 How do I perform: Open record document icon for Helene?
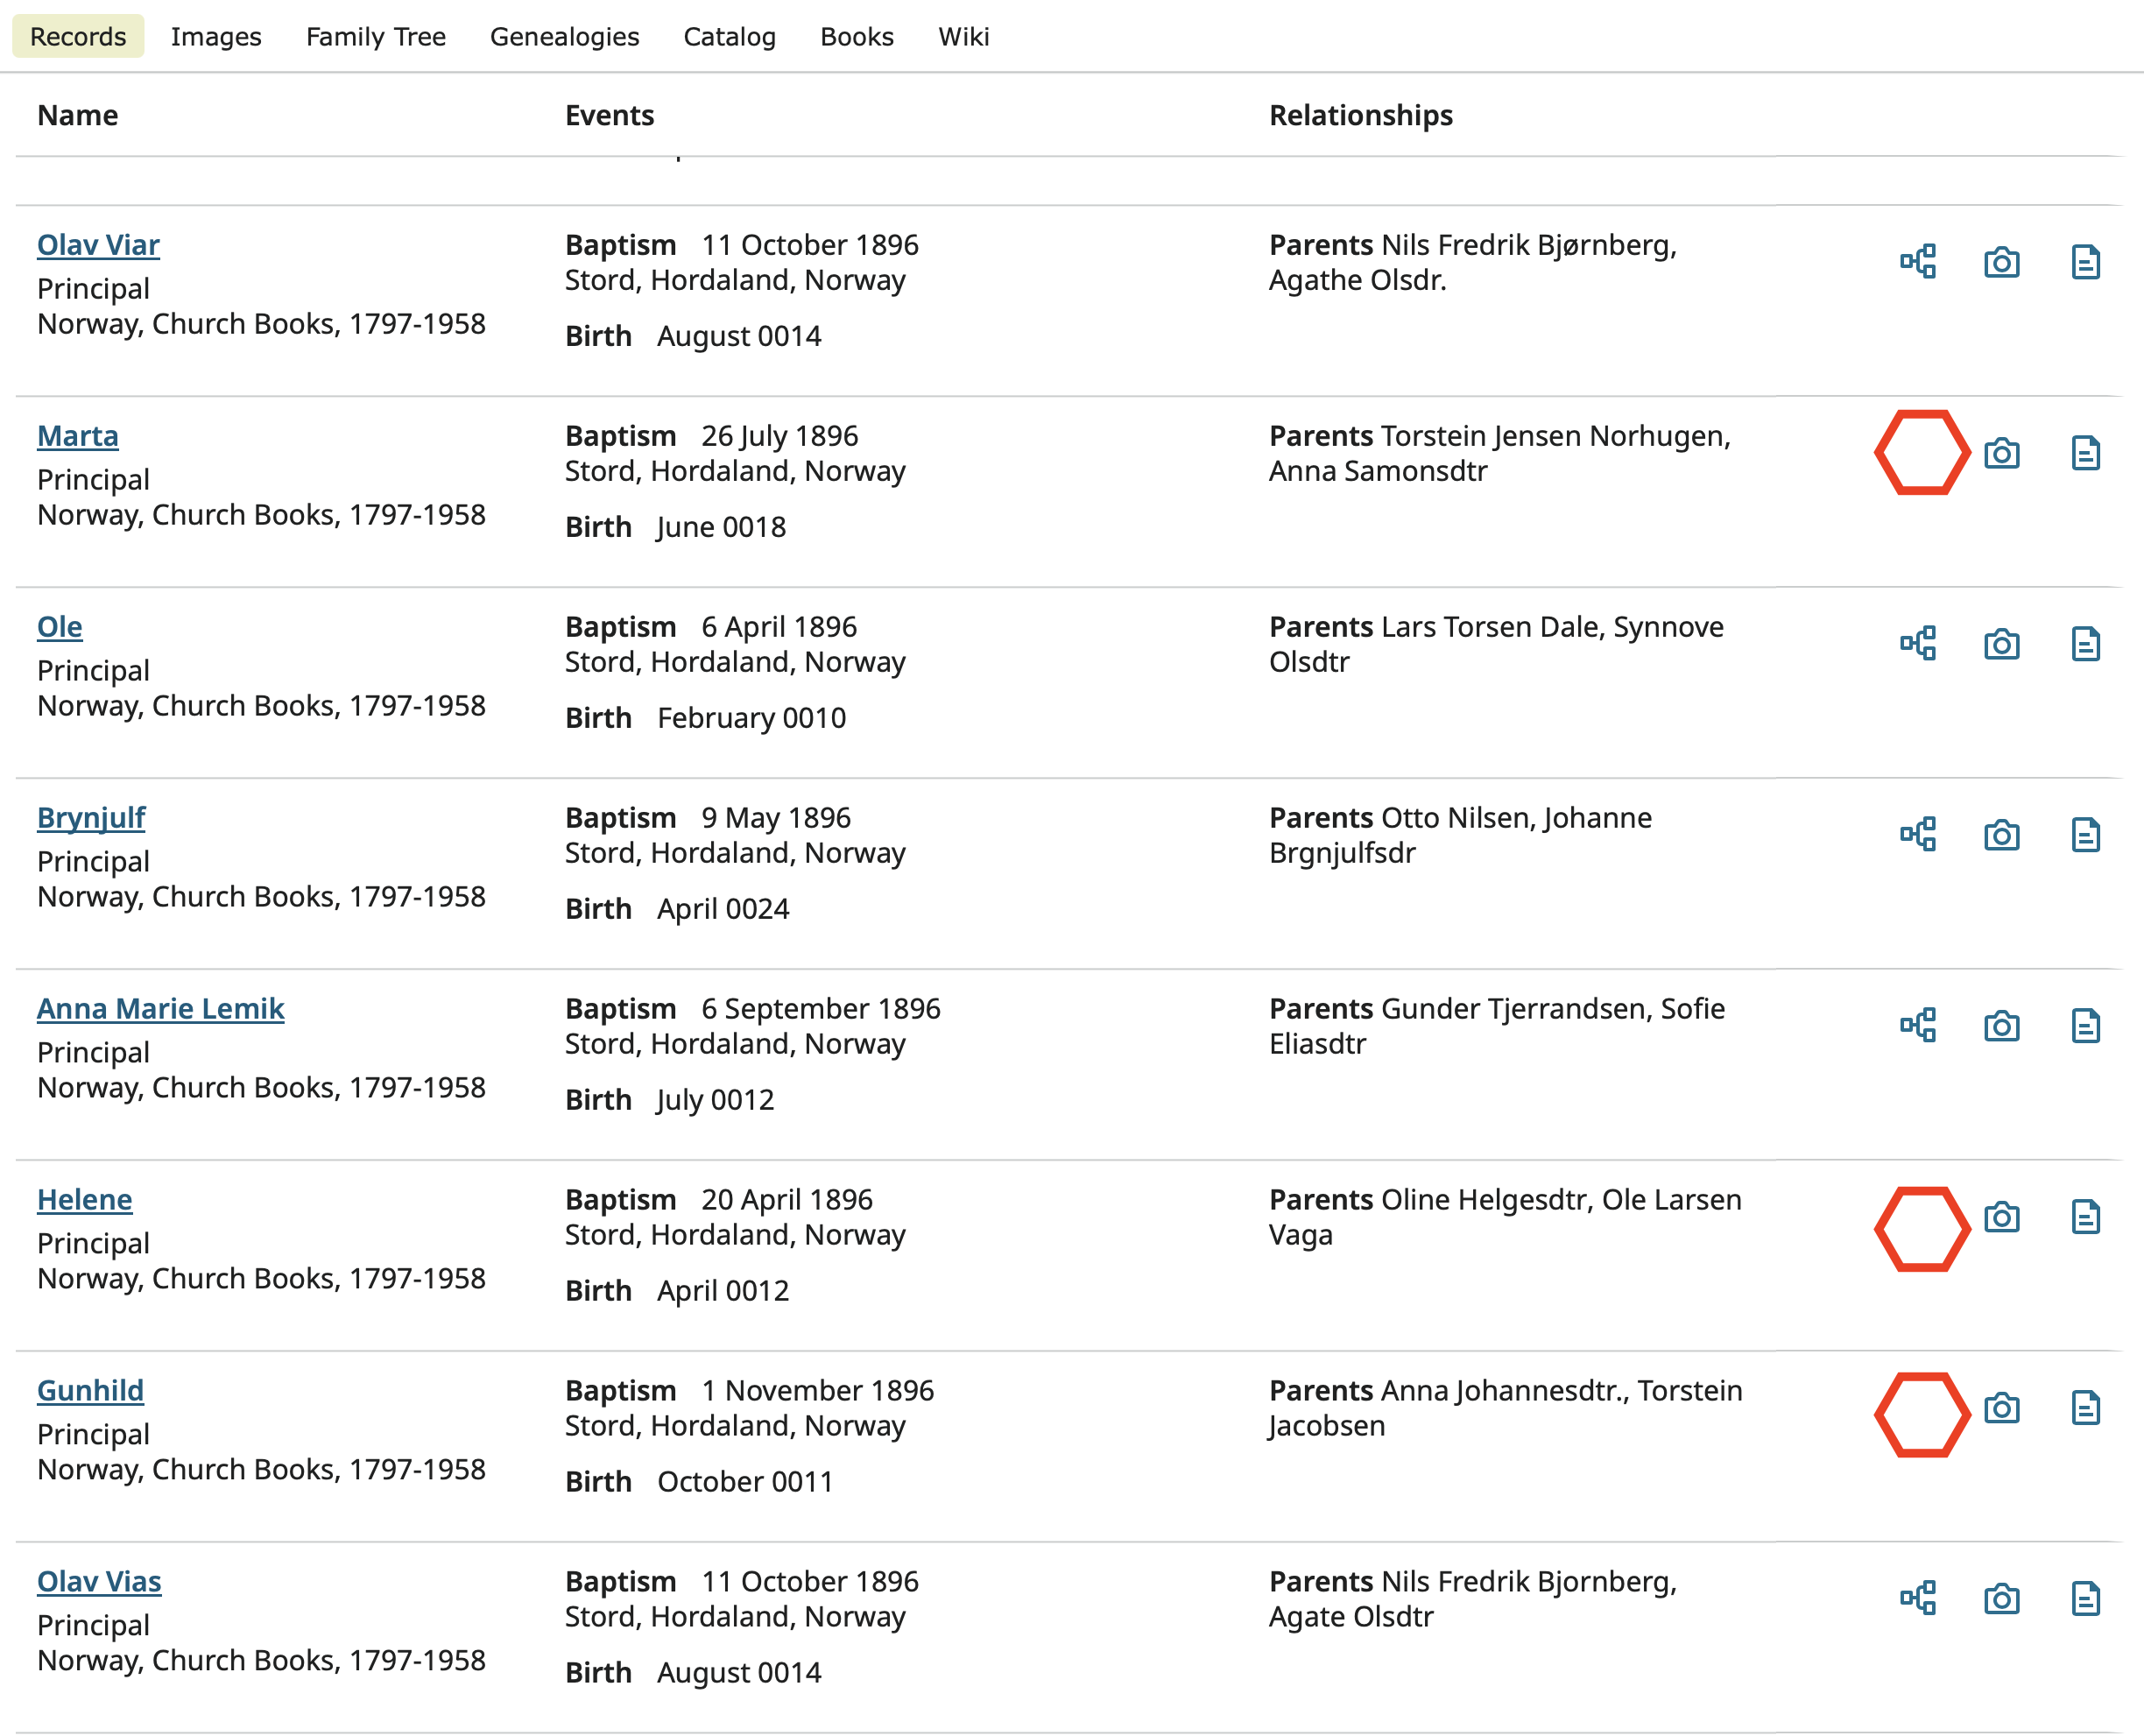point(2085,1217)
